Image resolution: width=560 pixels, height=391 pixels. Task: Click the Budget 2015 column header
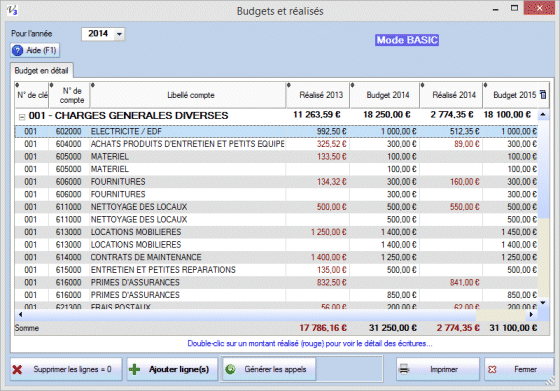click(x=511, y=95)
